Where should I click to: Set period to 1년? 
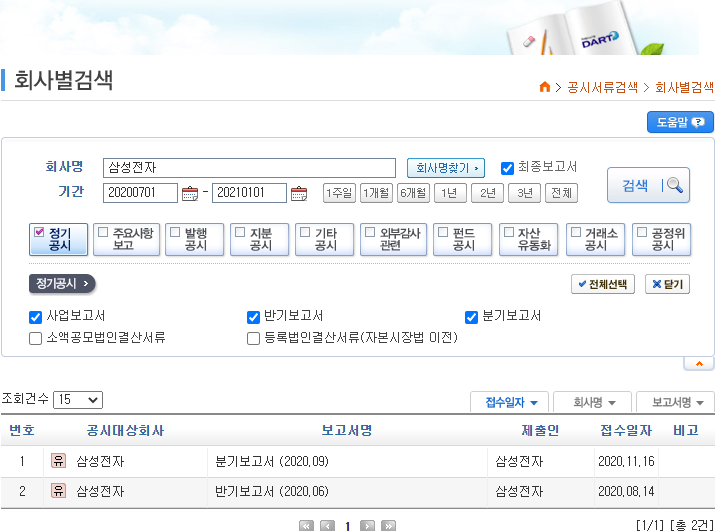coord(450,193)
